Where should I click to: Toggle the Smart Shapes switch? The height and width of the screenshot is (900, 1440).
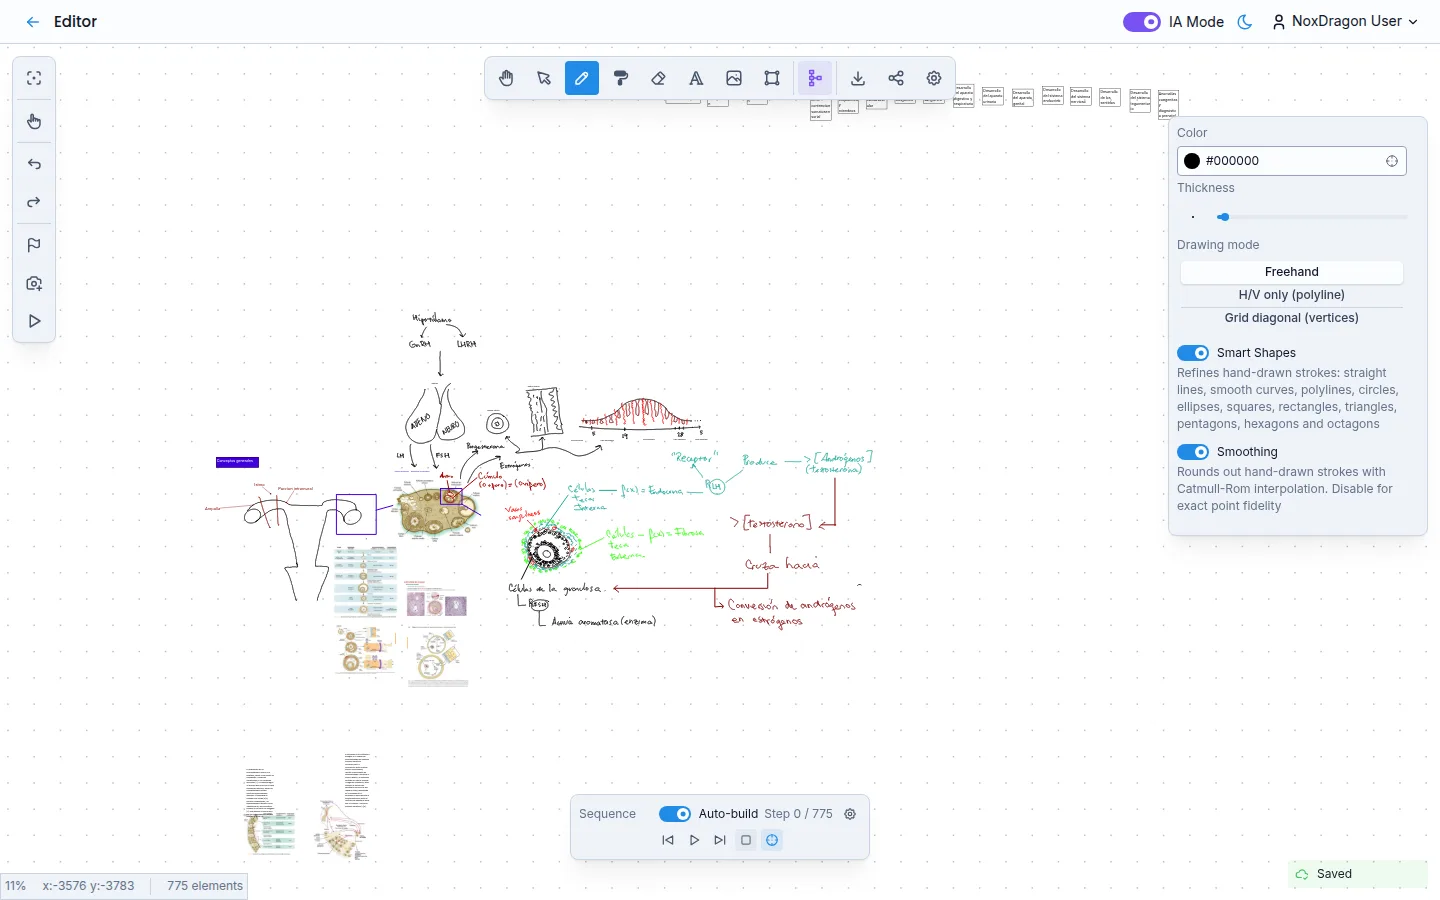click(1193, 353)
